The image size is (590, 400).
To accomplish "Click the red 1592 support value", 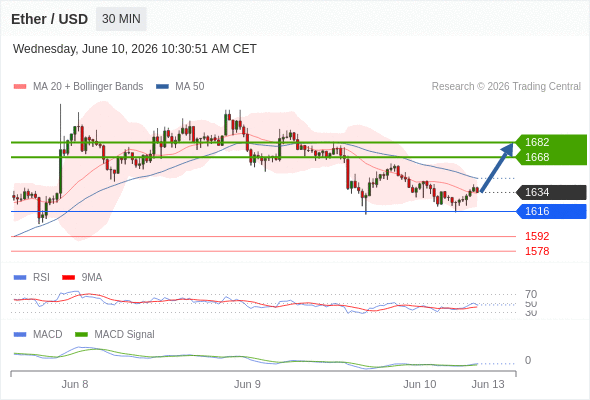I will [537, 236].
